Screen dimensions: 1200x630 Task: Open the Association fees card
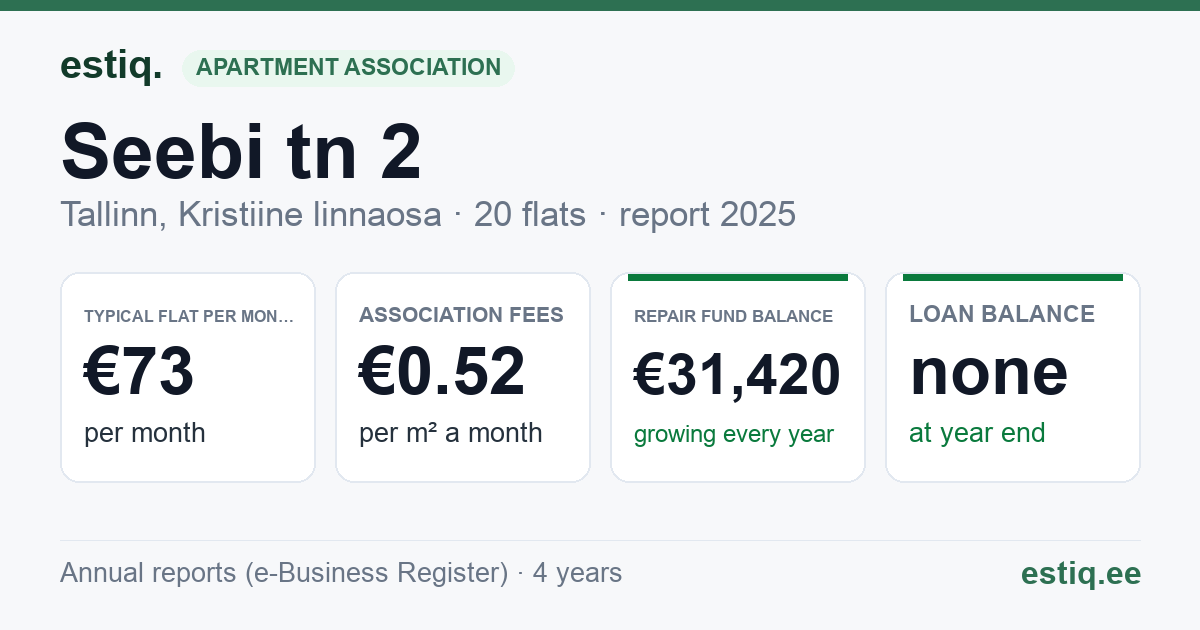(463, 377)
